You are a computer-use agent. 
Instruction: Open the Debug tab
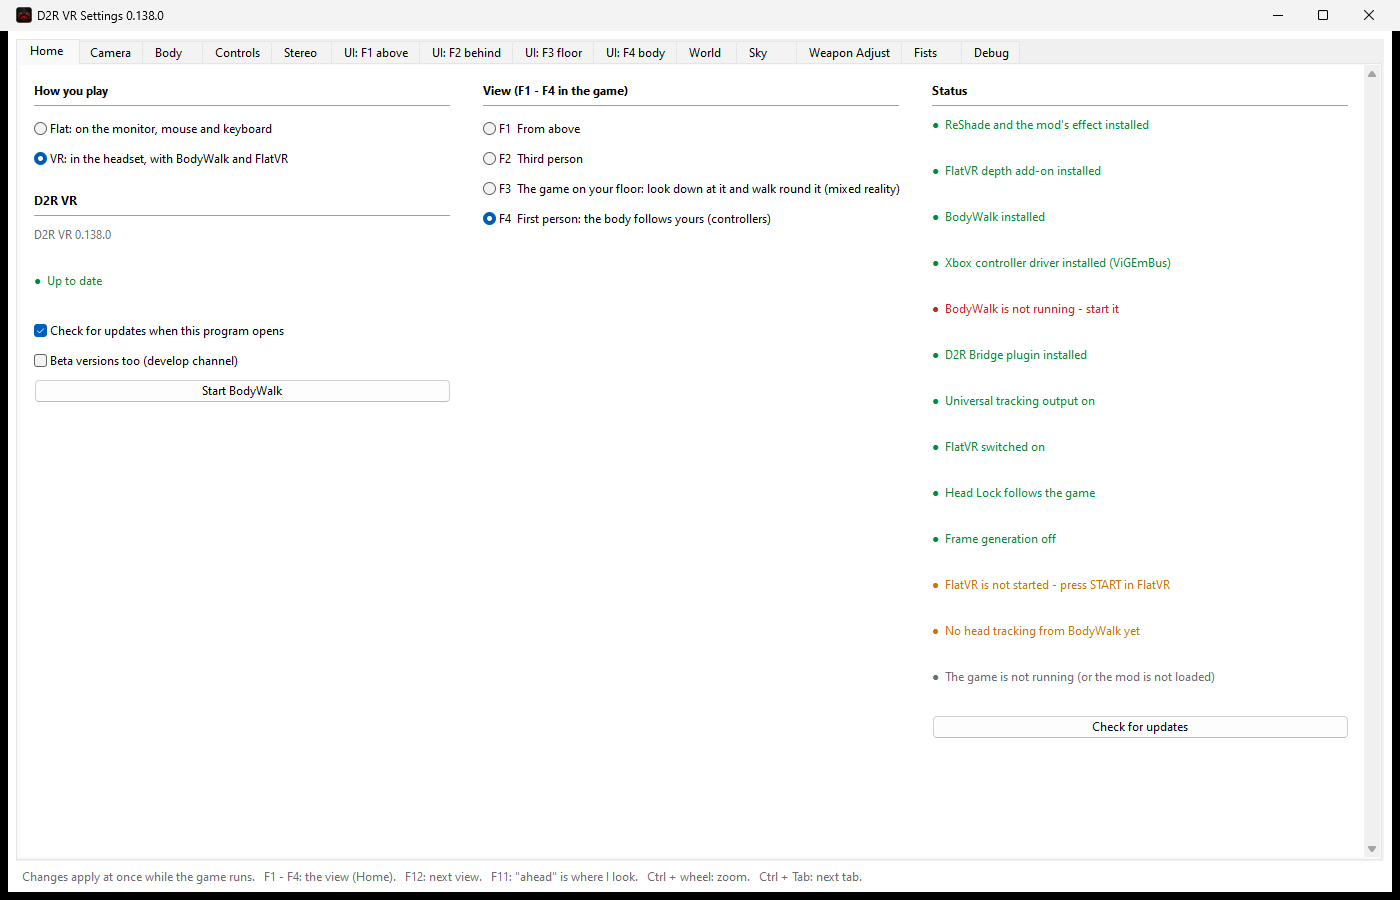click(991, 53)
